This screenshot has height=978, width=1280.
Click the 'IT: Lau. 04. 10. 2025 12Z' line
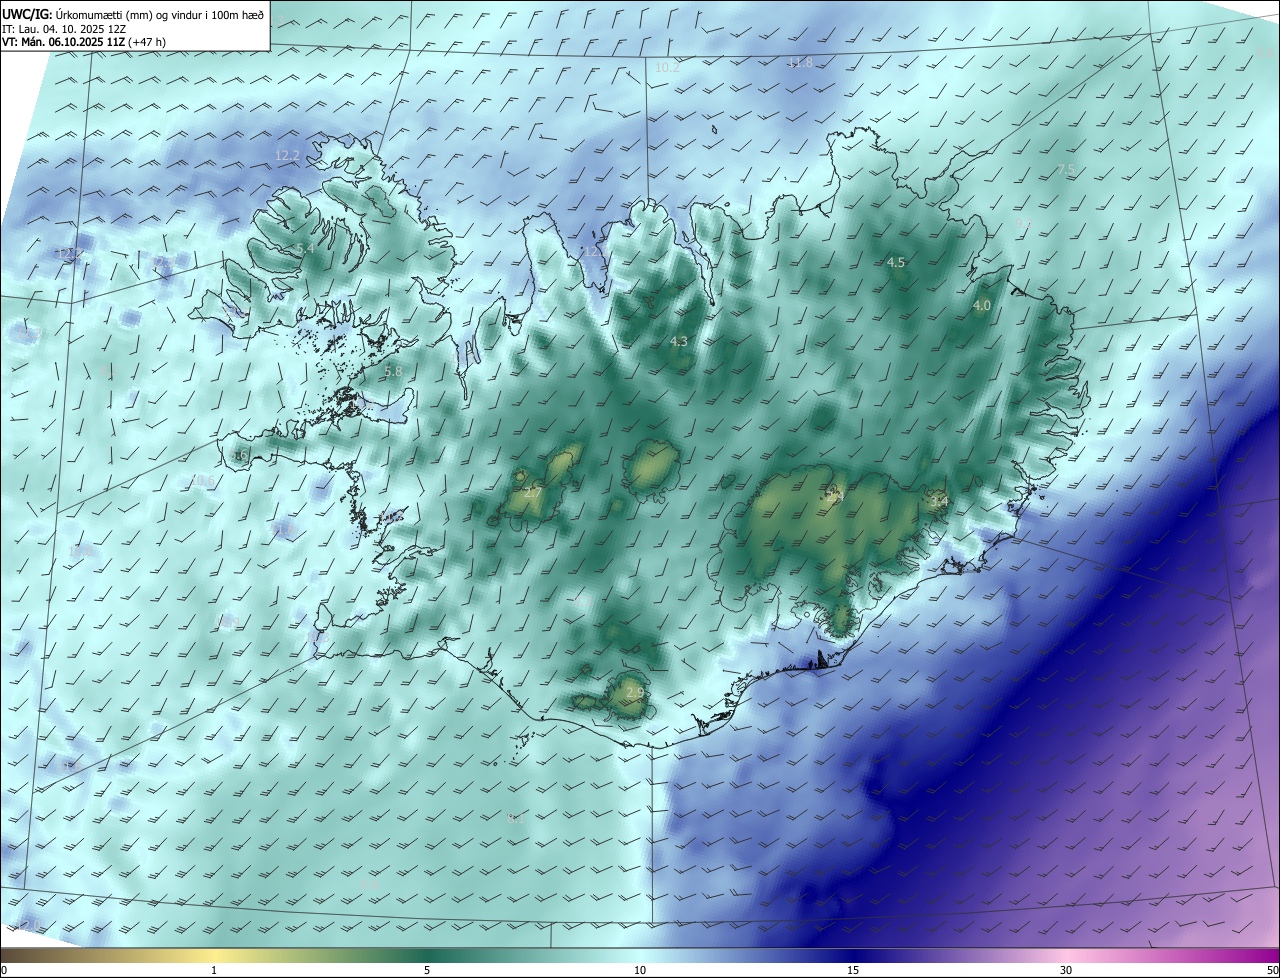tap(64, 28)
